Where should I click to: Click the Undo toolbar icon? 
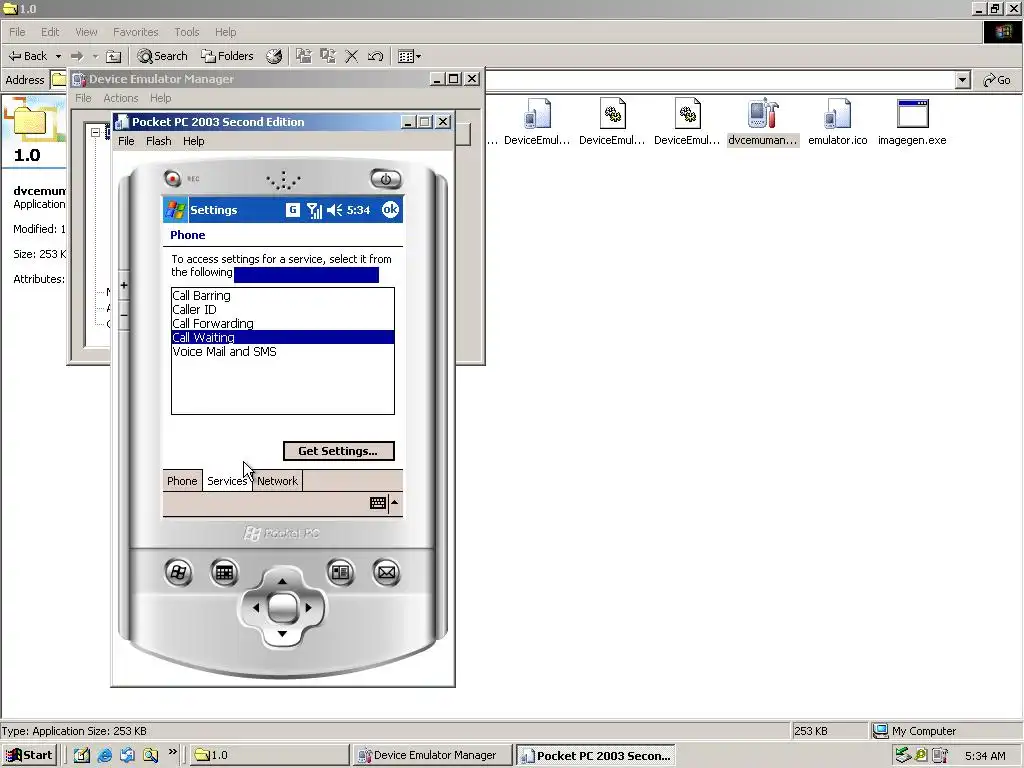pyautogui.click(x=376, y=56)
